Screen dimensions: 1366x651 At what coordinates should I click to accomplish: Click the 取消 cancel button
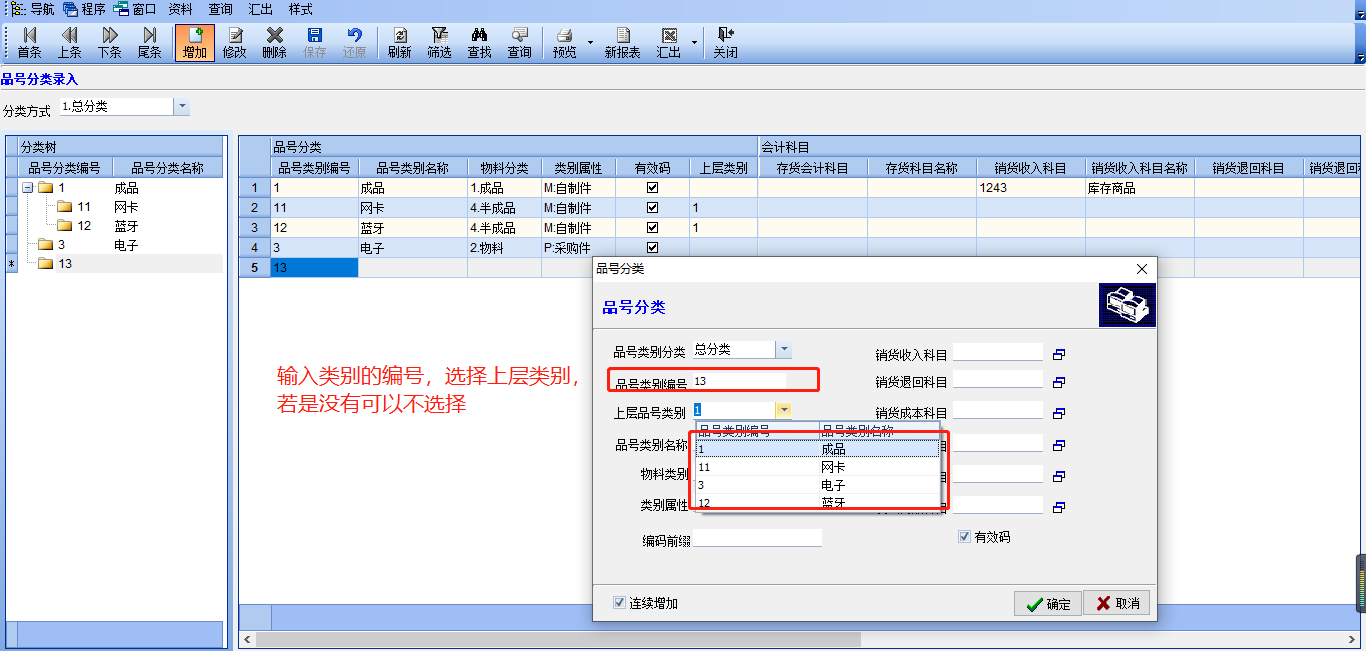[1117, 603]
